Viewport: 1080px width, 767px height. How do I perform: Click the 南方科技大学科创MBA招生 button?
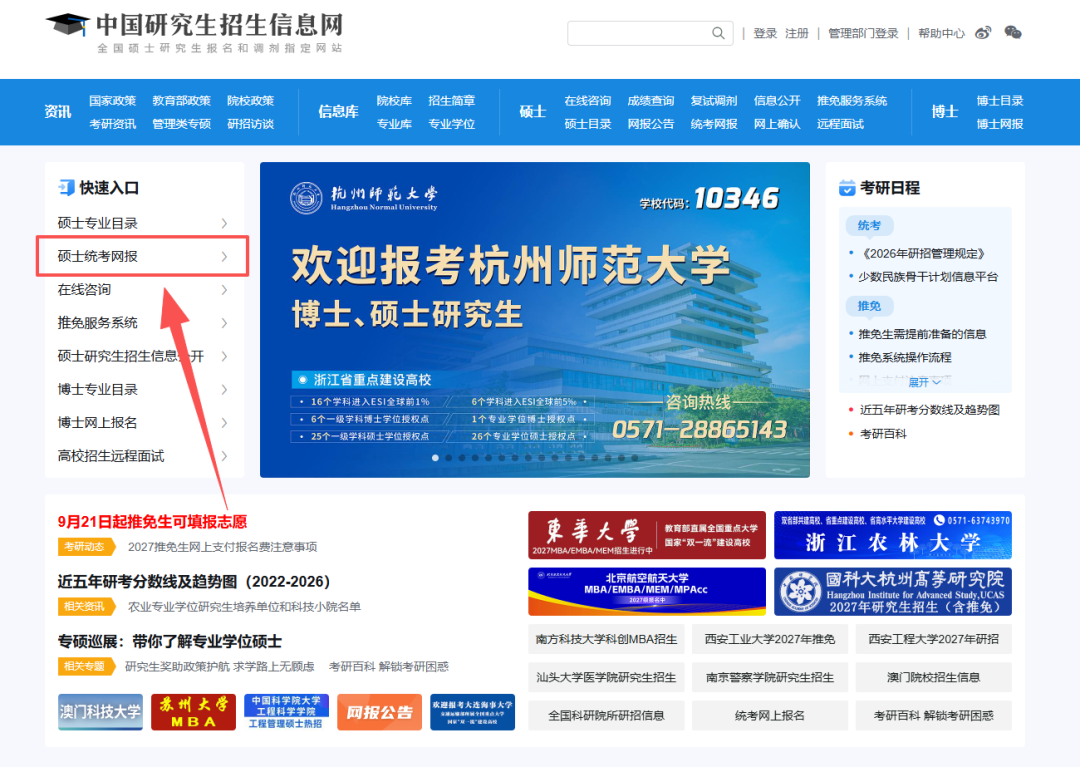click(x=606, y=639)
